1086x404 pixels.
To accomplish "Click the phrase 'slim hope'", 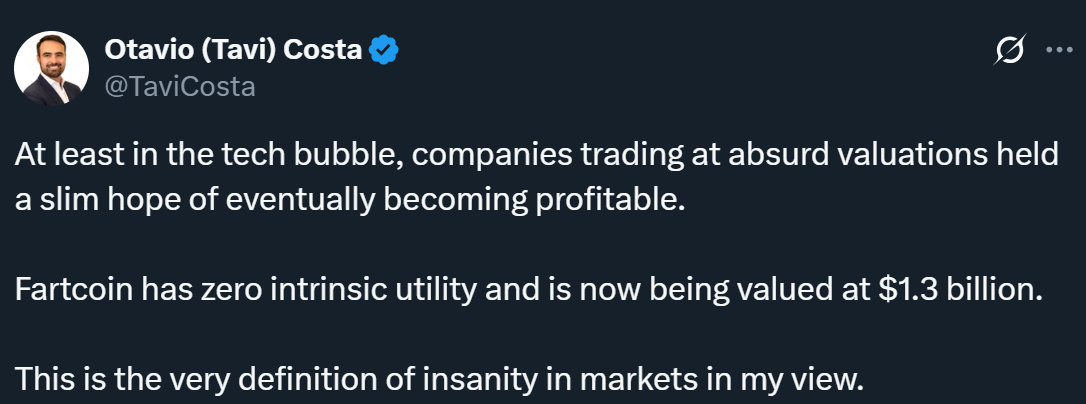I will click(112, 200).
